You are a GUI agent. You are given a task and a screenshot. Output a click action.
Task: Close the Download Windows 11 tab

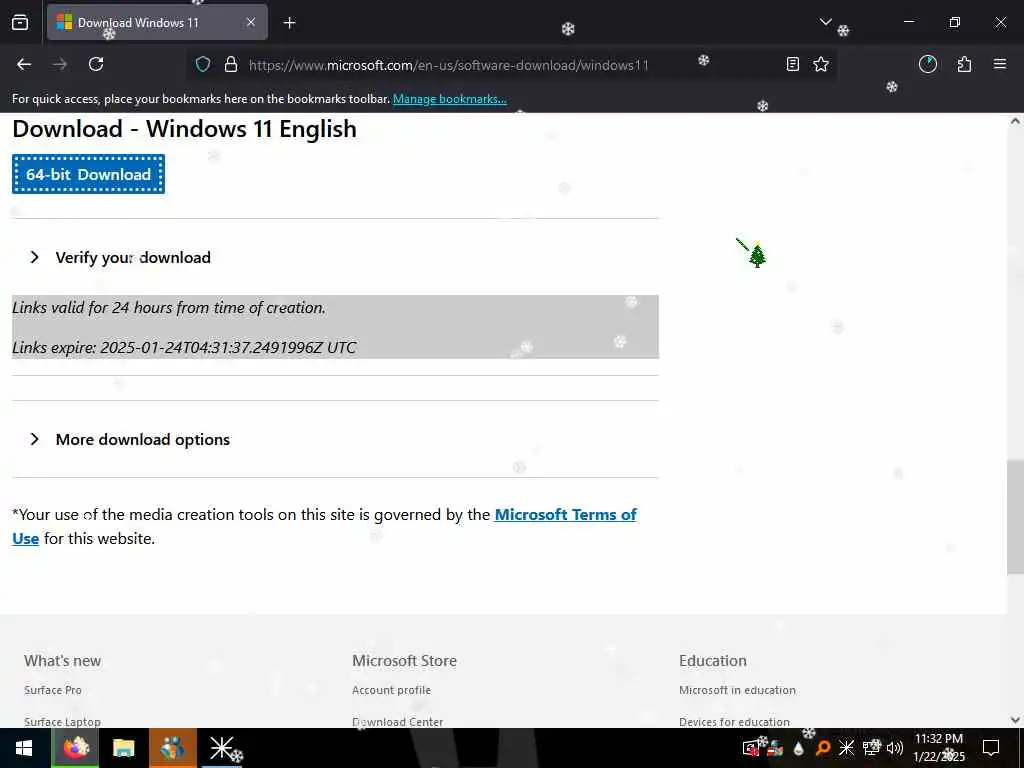(x=251, y=23)
